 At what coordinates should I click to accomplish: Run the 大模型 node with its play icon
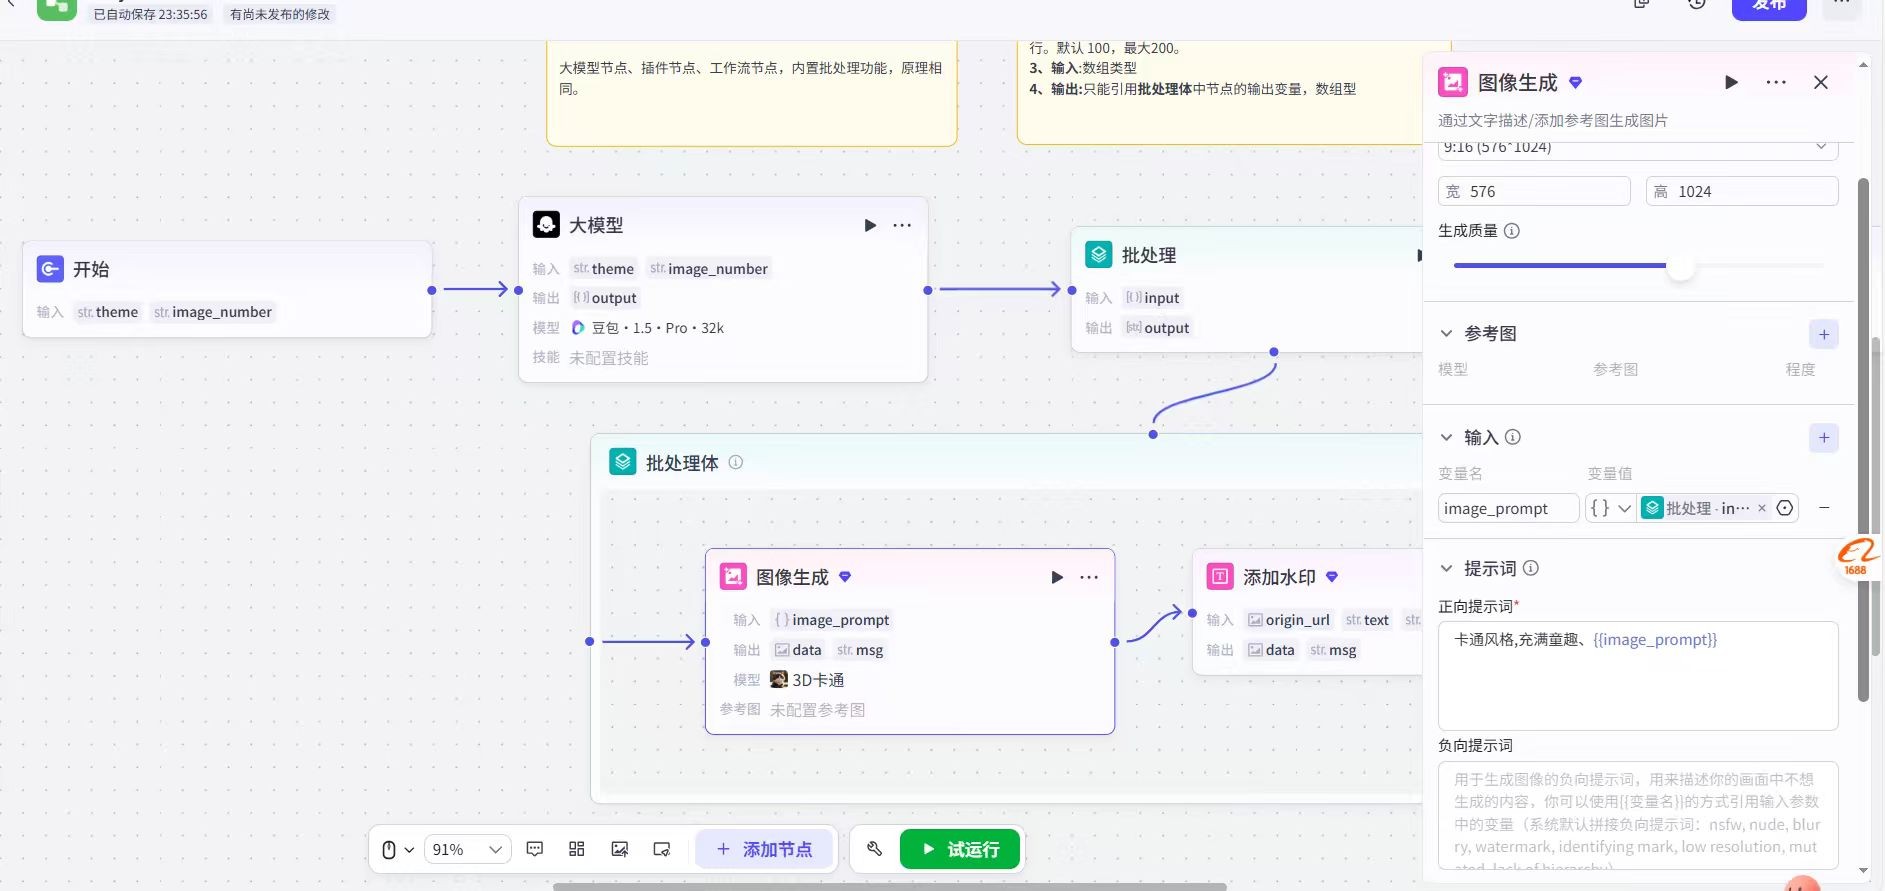(870, 226)
